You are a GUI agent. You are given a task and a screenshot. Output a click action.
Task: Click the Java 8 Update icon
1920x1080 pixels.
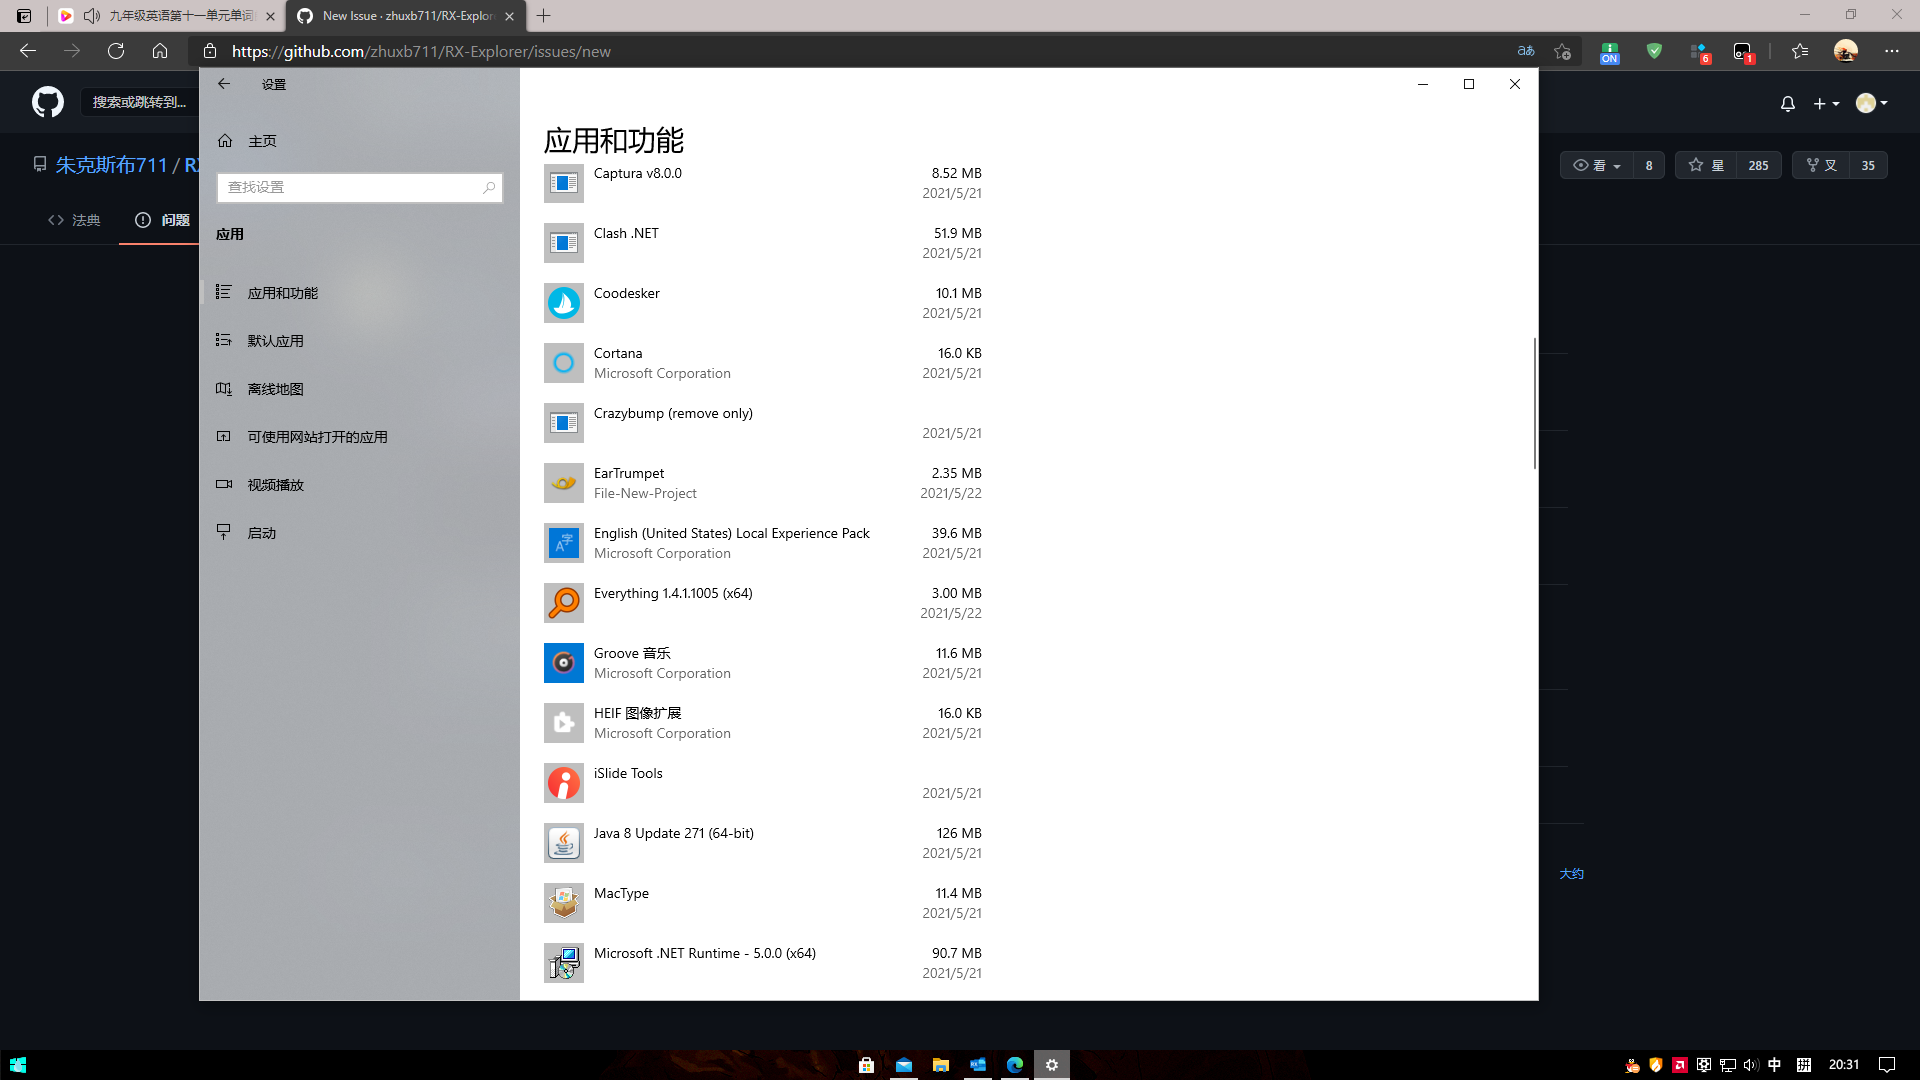click(564, 843)
